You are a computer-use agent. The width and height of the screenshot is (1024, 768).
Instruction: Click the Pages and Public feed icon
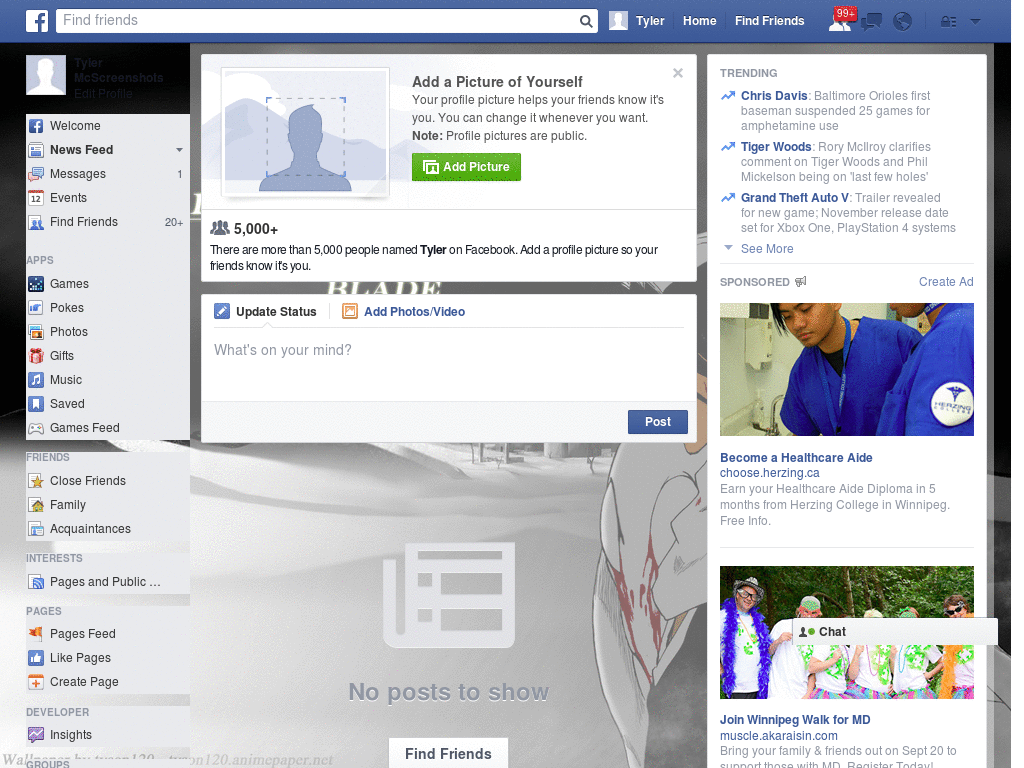click(x=36, y=582)
